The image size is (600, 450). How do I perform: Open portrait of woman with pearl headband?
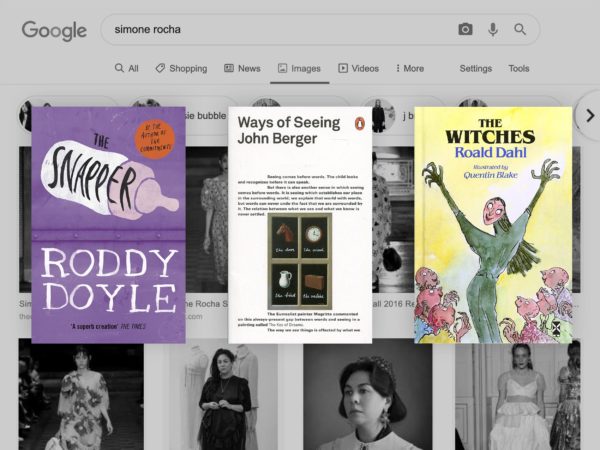pyautogui.click(x=368, y=396)
